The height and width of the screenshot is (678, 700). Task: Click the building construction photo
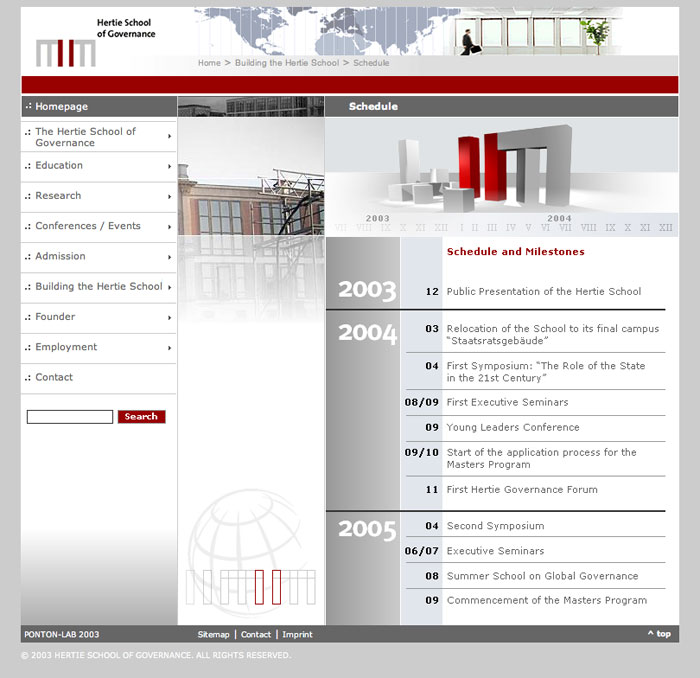point(251,176)
